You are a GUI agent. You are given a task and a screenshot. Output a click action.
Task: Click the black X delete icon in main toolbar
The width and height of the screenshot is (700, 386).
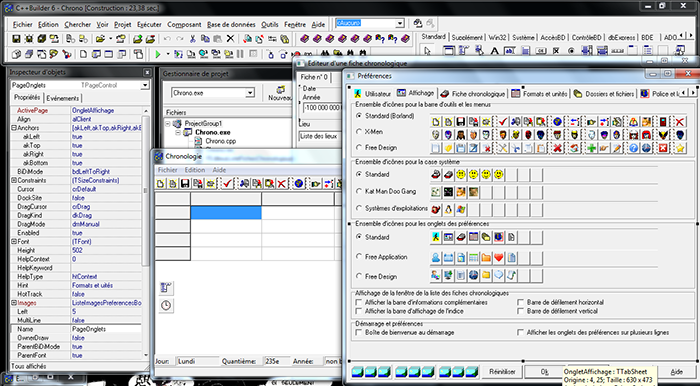(x=230, y=39)
